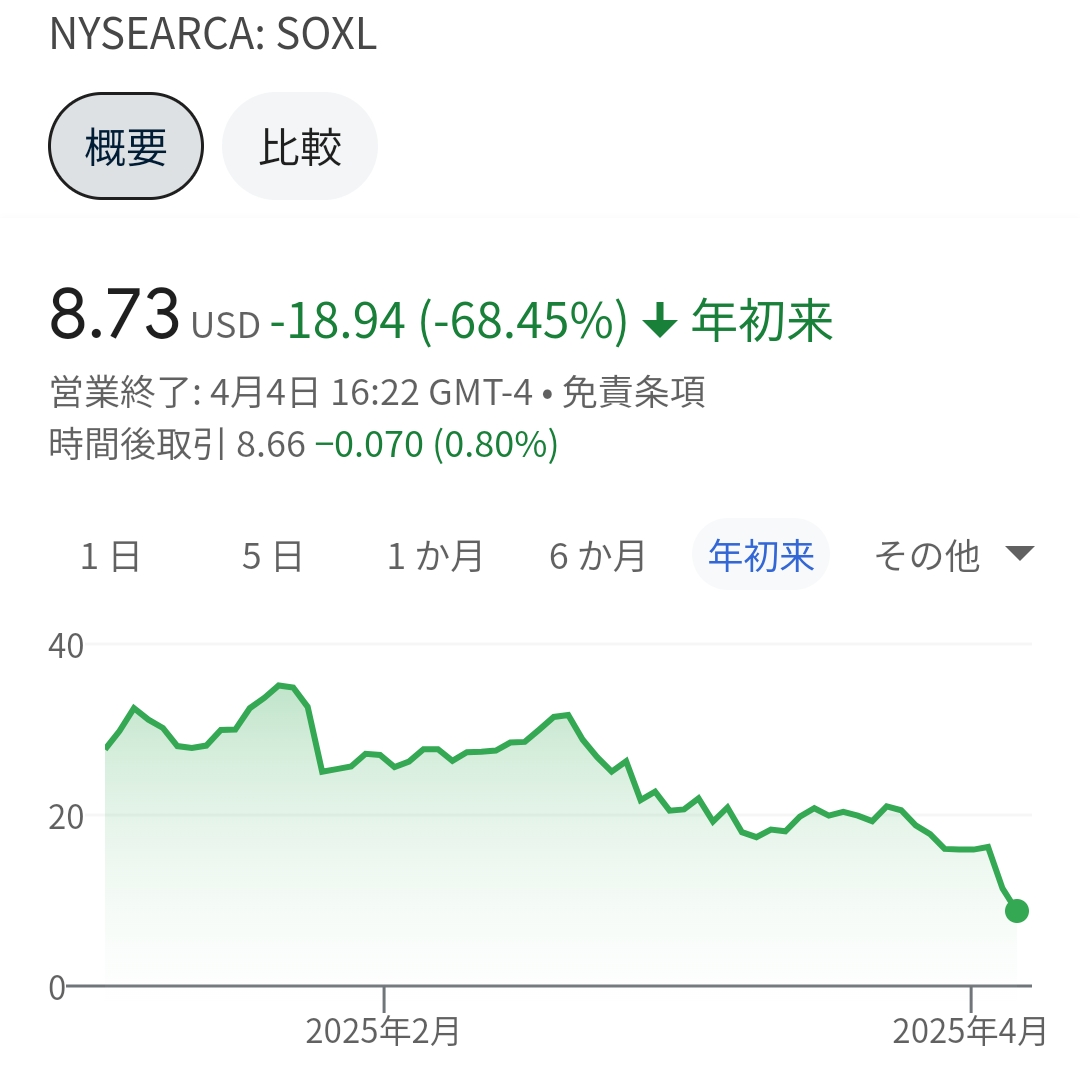This screenshot has width=1080, height=1092.
Task: Click the green endpoint dot on the chart
Action: (x=1017, y=910)
